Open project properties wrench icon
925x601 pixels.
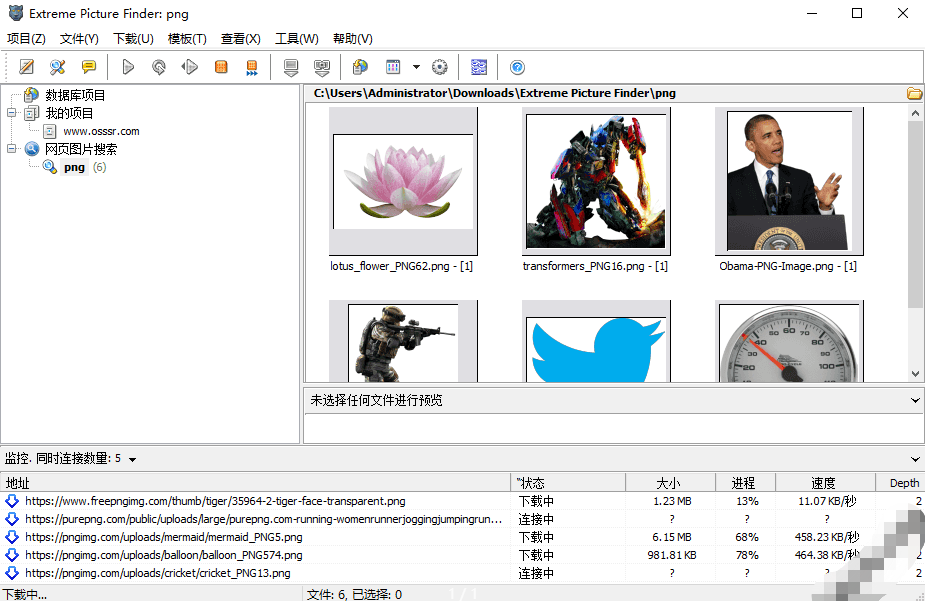pos(58,67)
